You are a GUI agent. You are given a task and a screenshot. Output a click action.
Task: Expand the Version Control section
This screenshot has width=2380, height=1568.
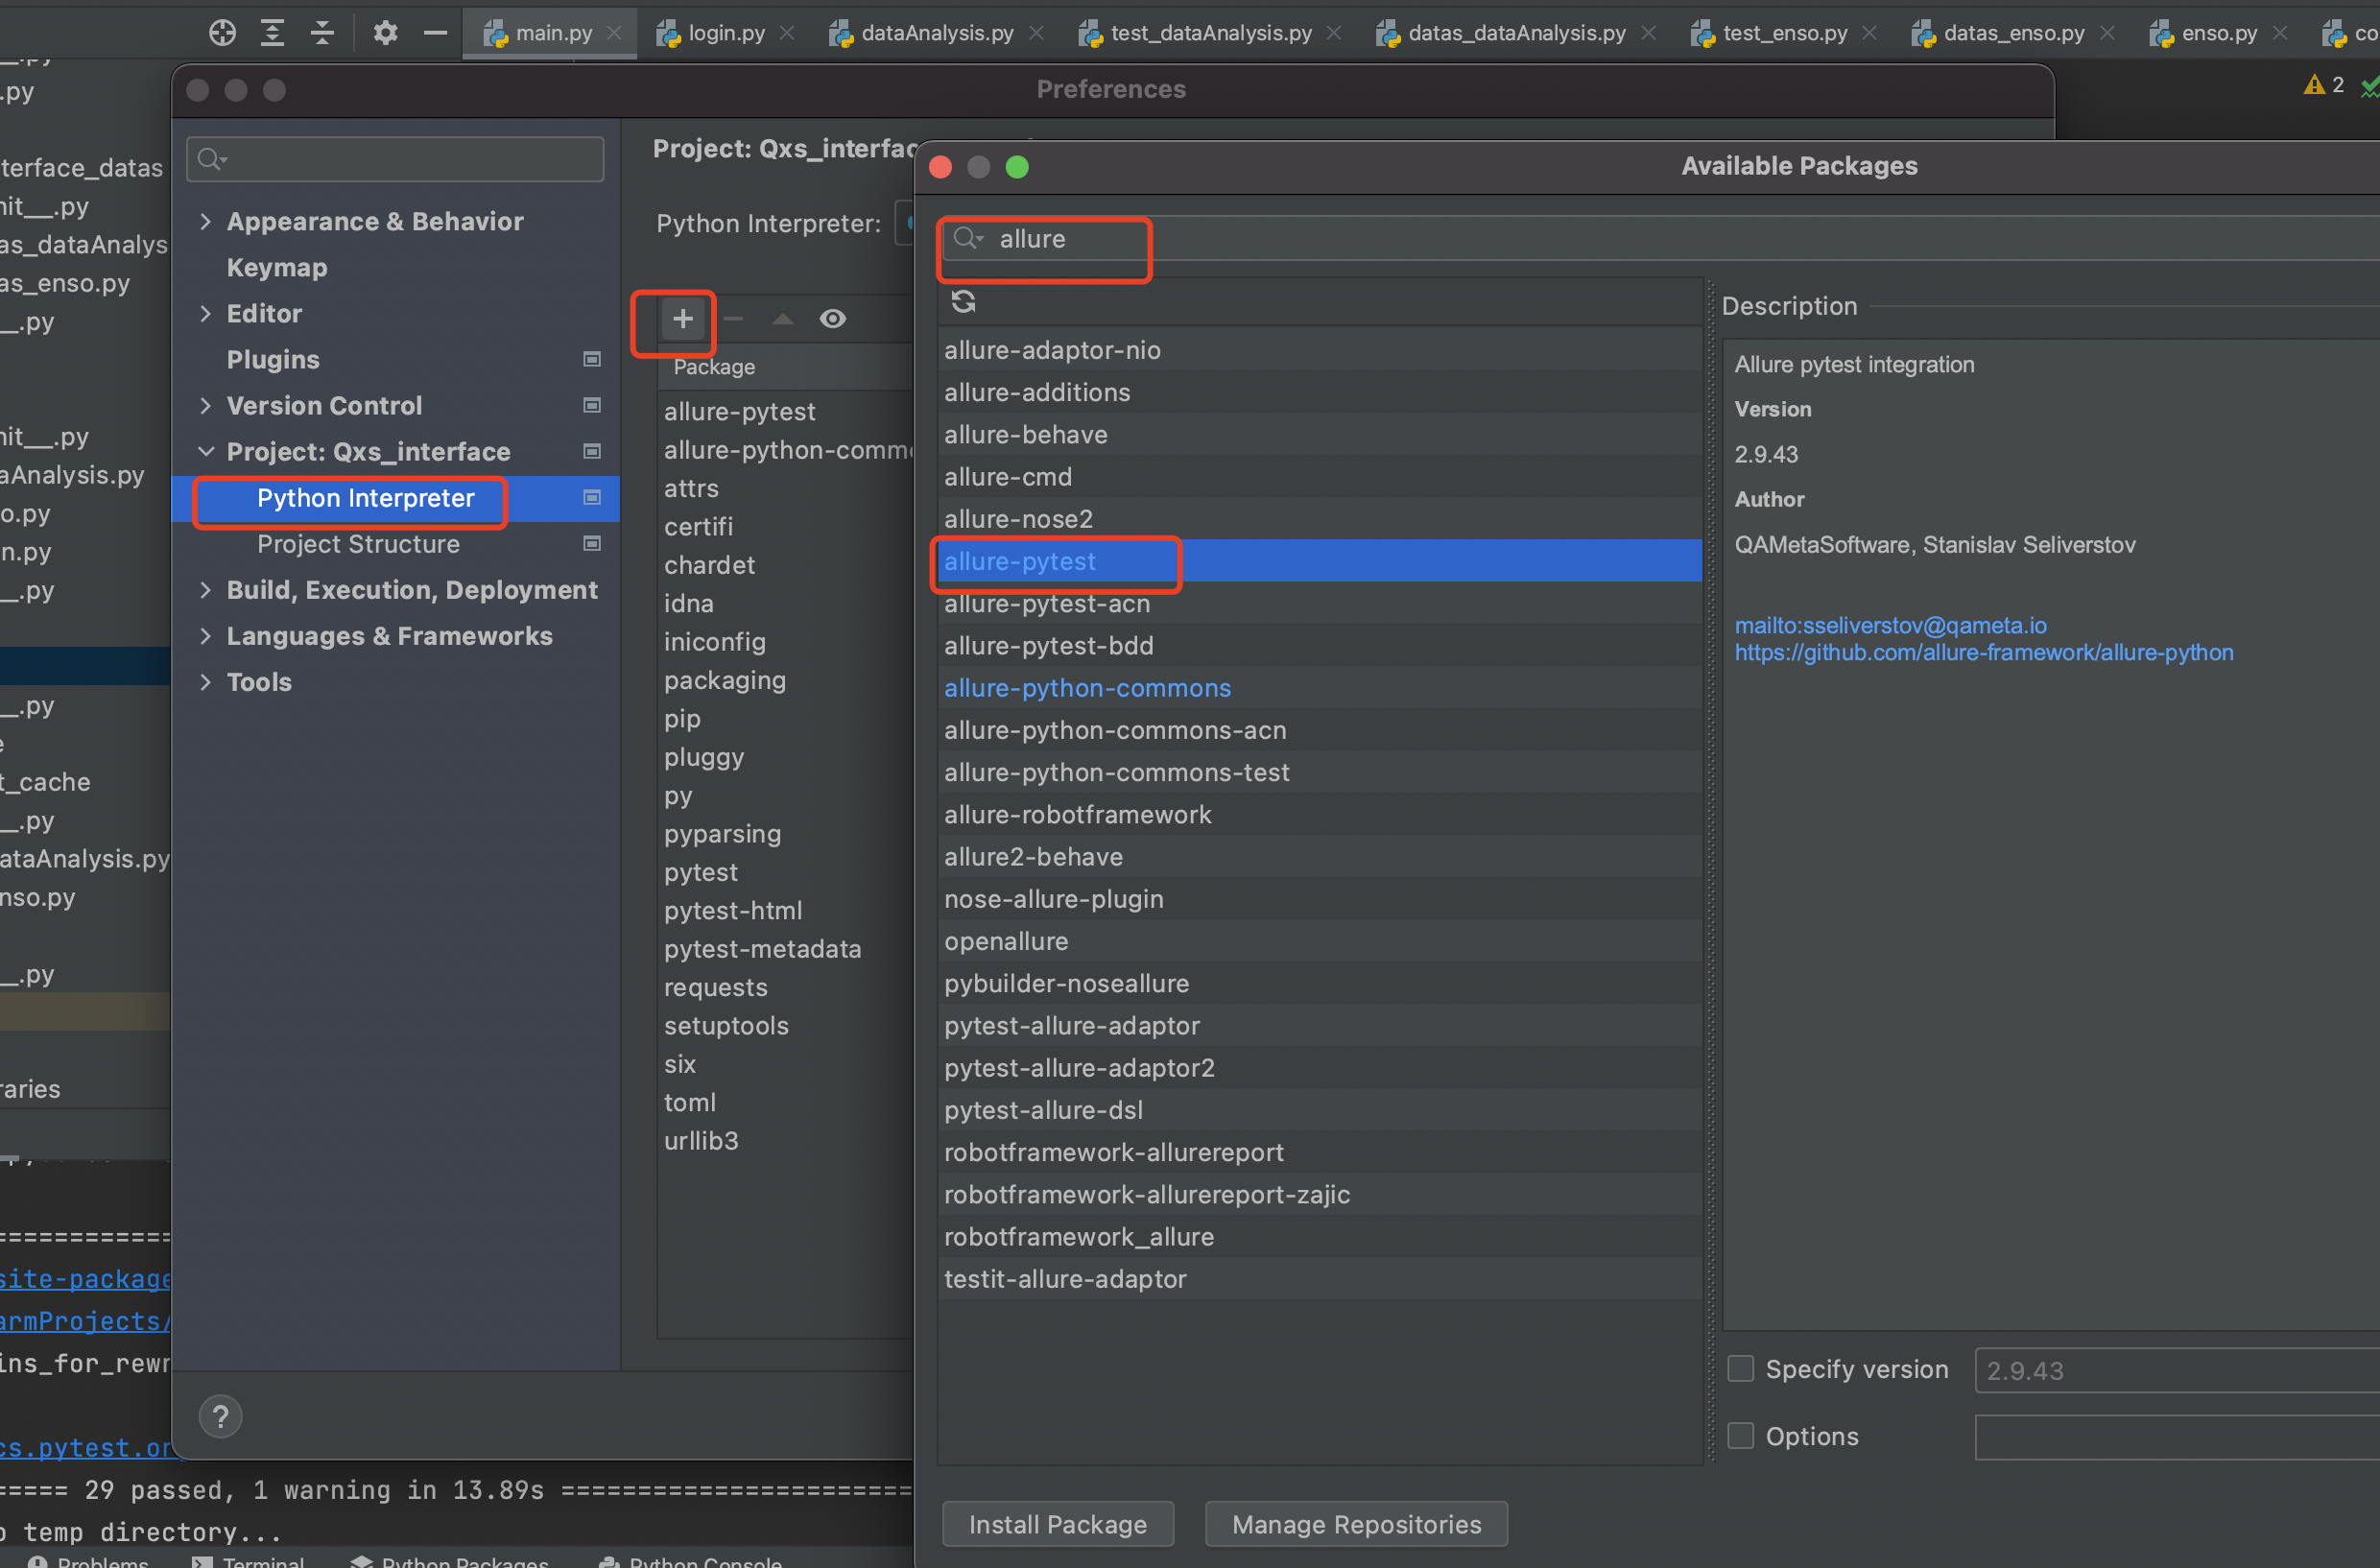[x=206, y=405]
